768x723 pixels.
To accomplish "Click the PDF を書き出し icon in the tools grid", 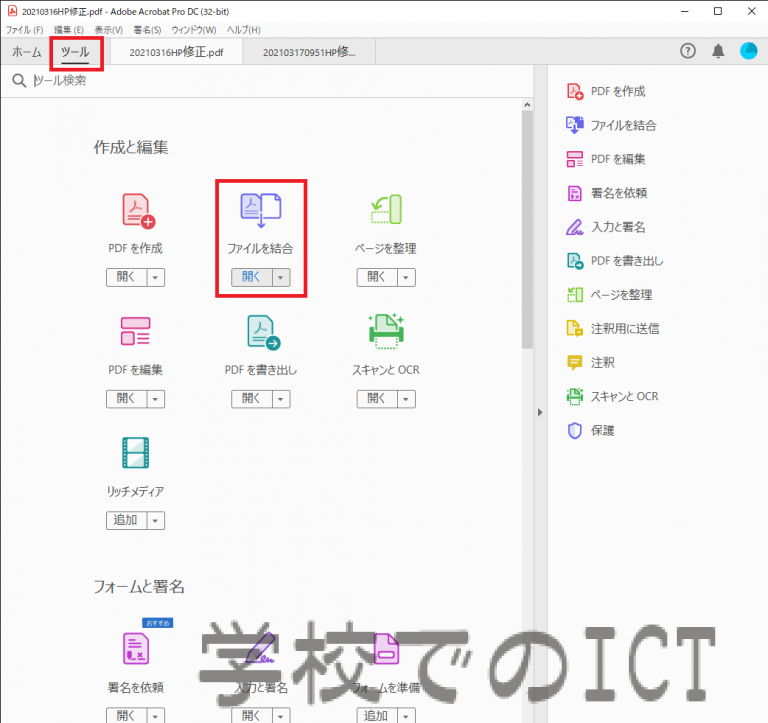I will tap(264, 332).
